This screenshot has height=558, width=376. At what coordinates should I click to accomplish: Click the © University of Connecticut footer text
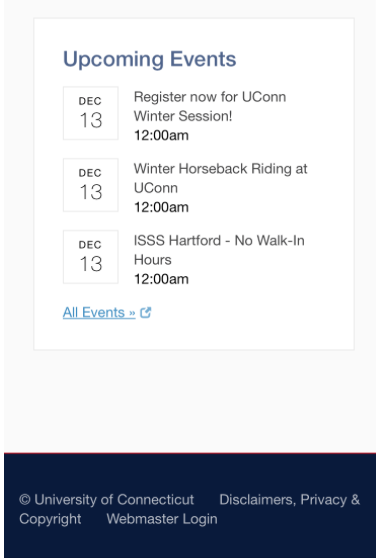(x=107, y=500)
